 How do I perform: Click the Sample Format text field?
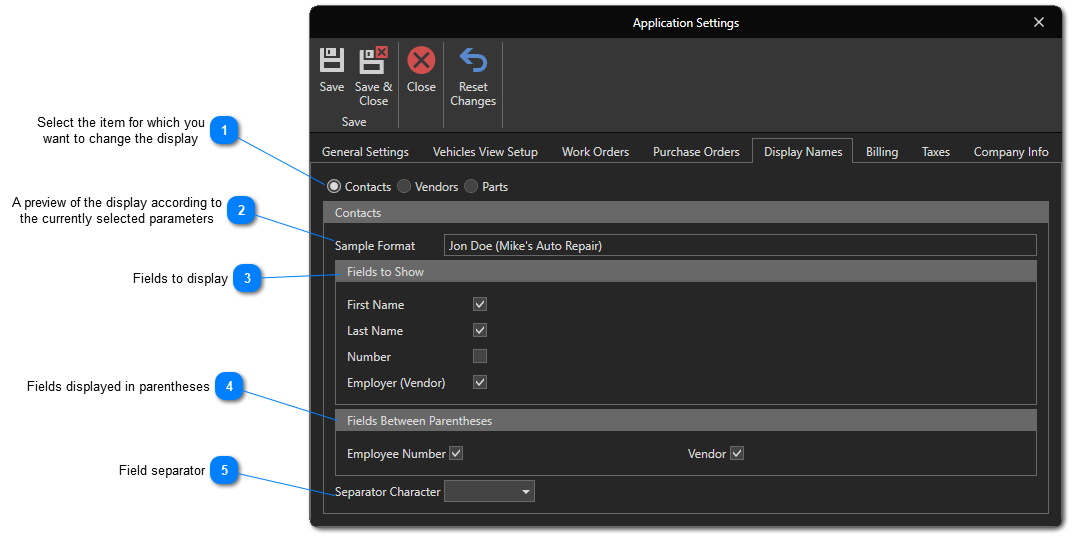[x=740, y=245]
